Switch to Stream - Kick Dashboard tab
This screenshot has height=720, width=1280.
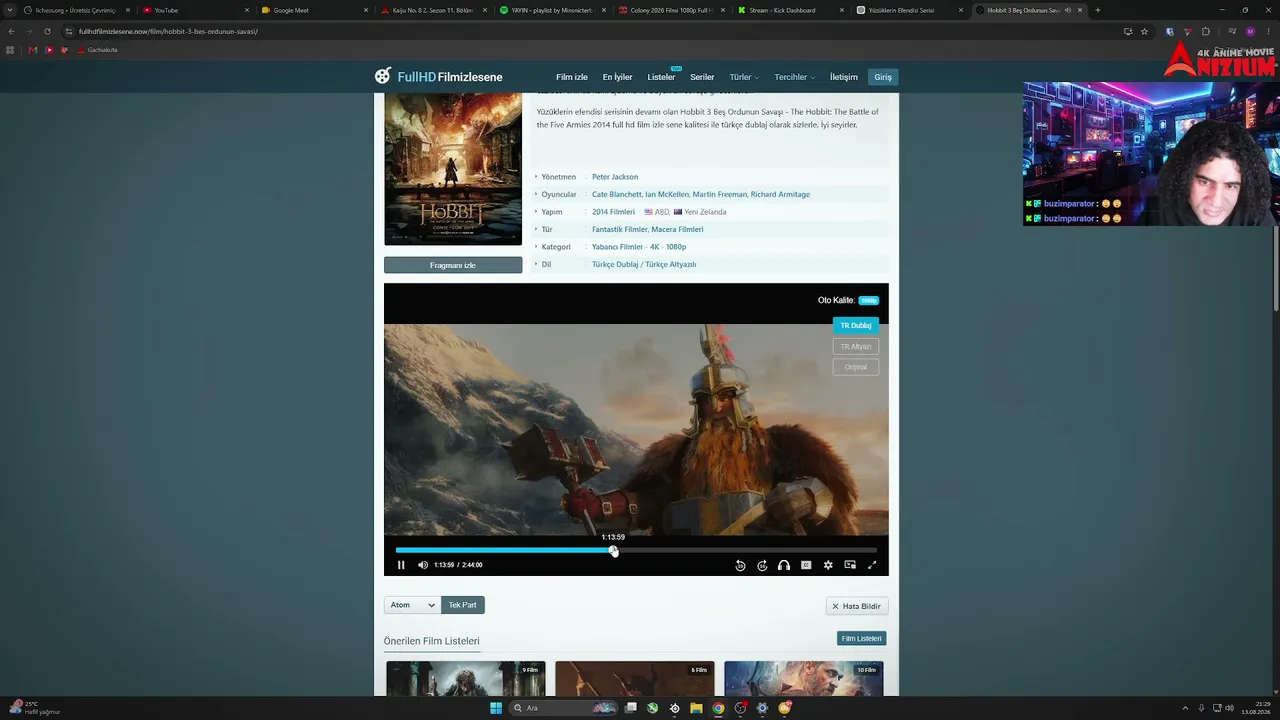click(791, 10)
